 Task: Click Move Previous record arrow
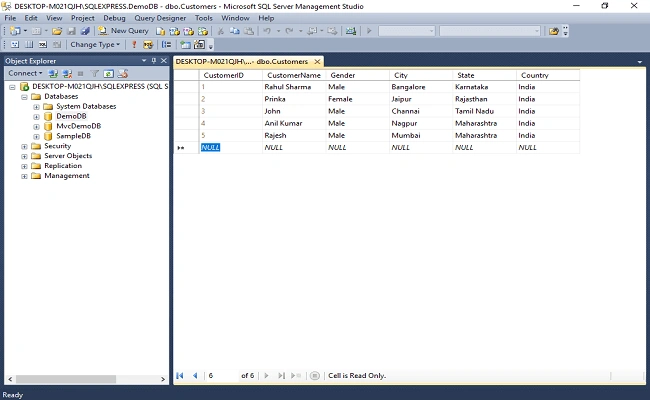tap(195, 376)
